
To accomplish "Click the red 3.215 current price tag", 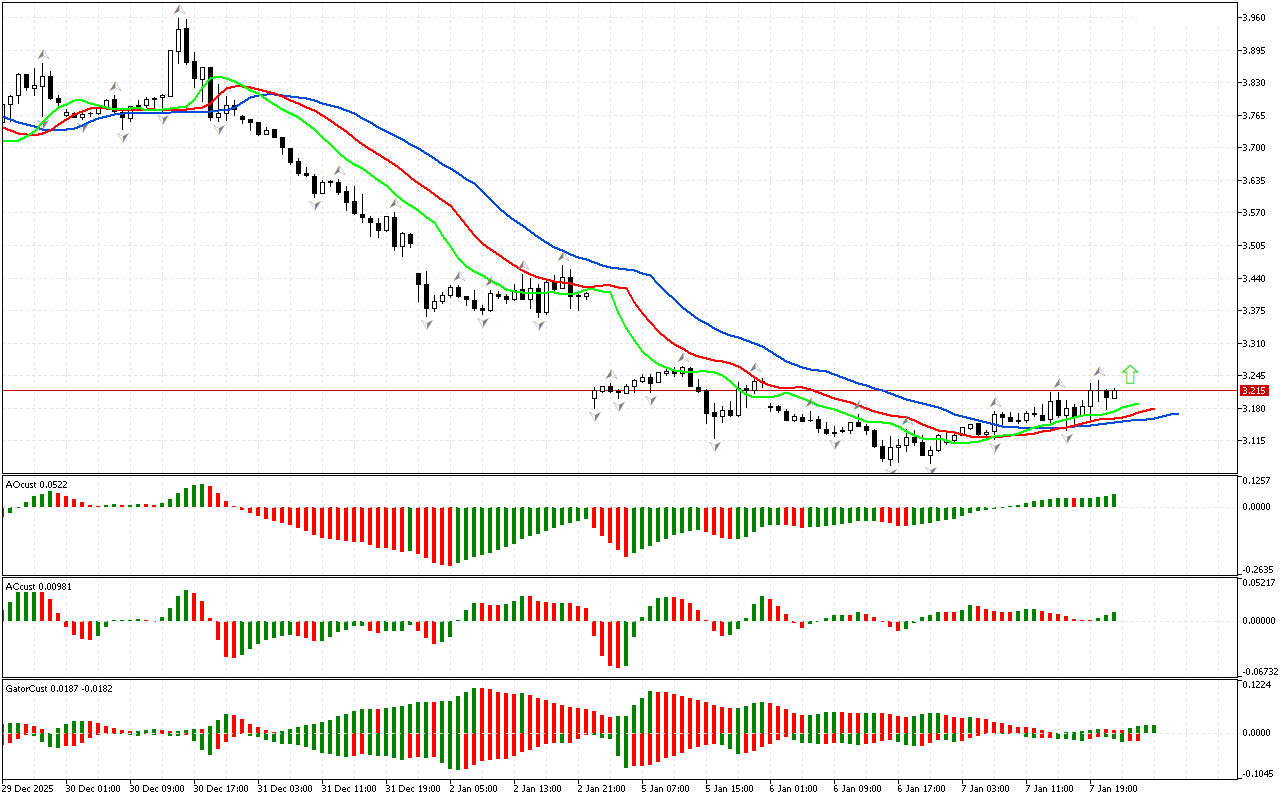I will pos(1253,391).
